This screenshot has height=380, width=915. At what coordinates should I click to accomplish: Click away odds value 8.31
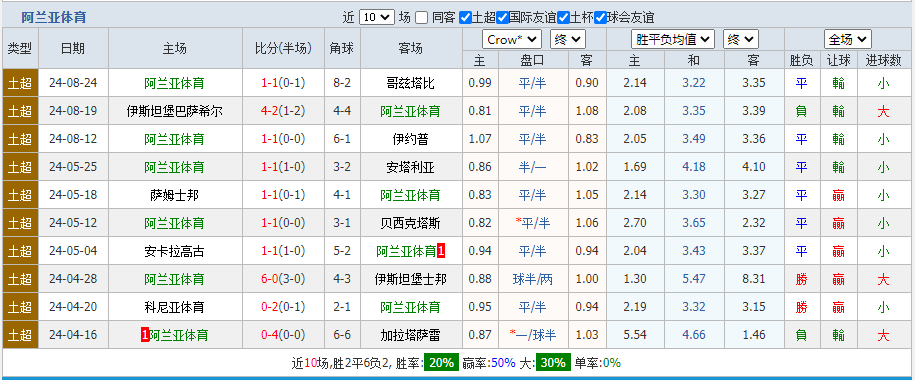754,279
